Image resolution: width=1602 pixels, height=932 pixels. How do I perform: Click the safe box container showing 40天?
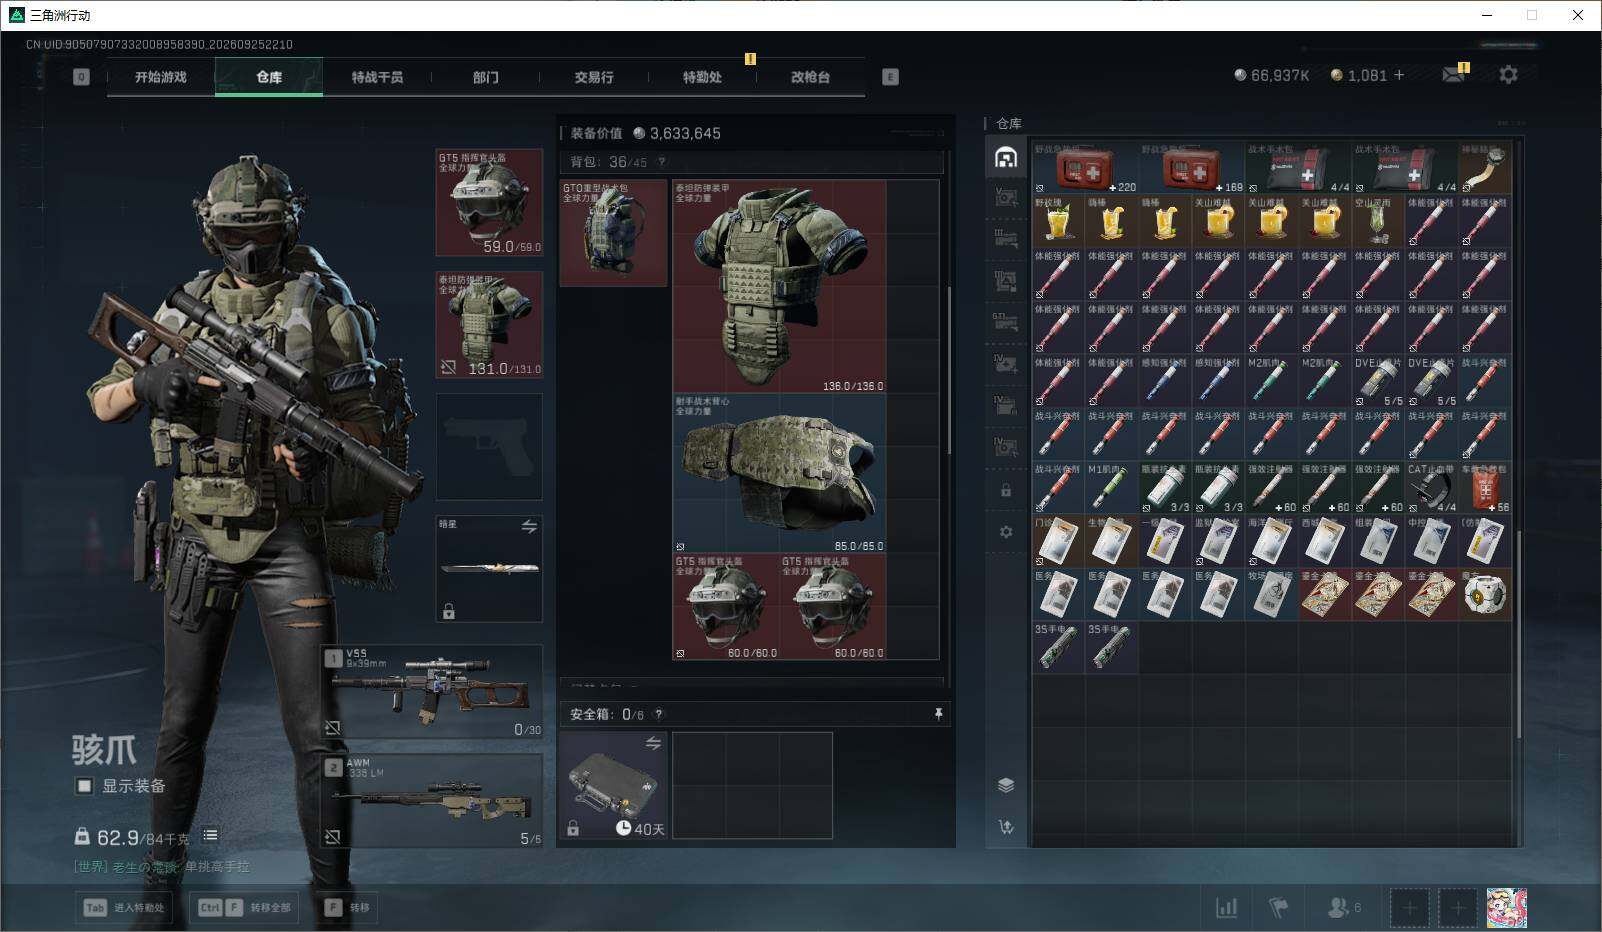tap(613, 785)
